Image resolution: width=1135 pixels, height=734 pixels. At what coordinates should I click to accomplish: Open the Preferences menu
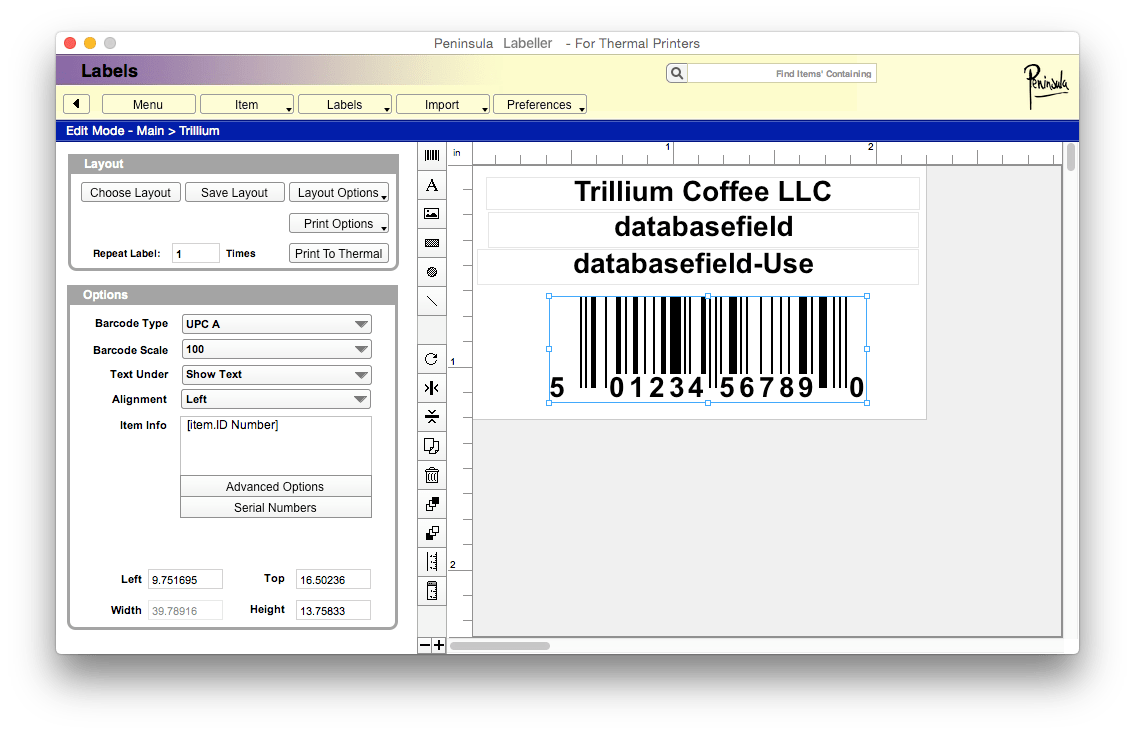click(540, 103)
